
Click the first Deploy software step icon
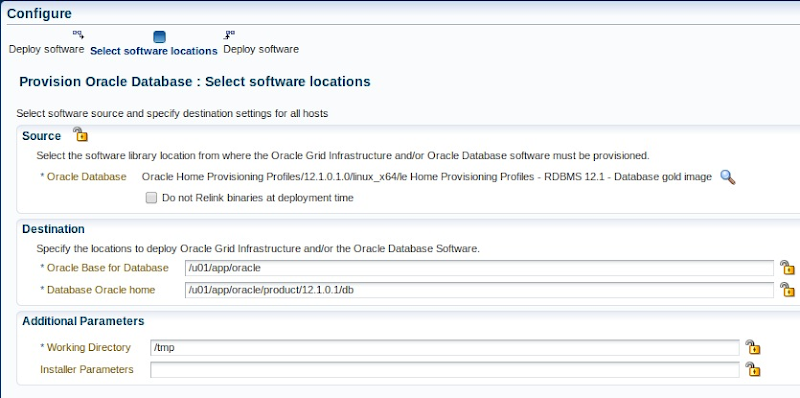click(x=78, y=35)
